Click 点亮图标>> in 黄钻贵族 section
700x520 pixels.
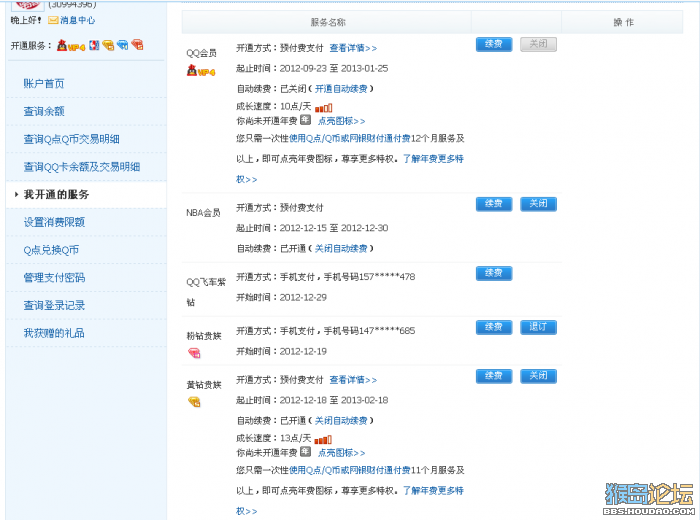[341, 453]
